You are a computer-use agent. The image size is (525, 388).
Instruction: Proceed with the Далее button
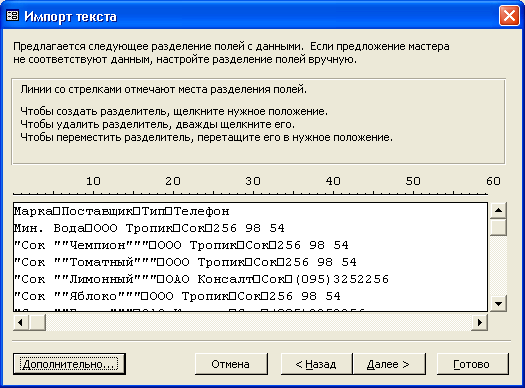pyautogui.click(x=389, y=364)
